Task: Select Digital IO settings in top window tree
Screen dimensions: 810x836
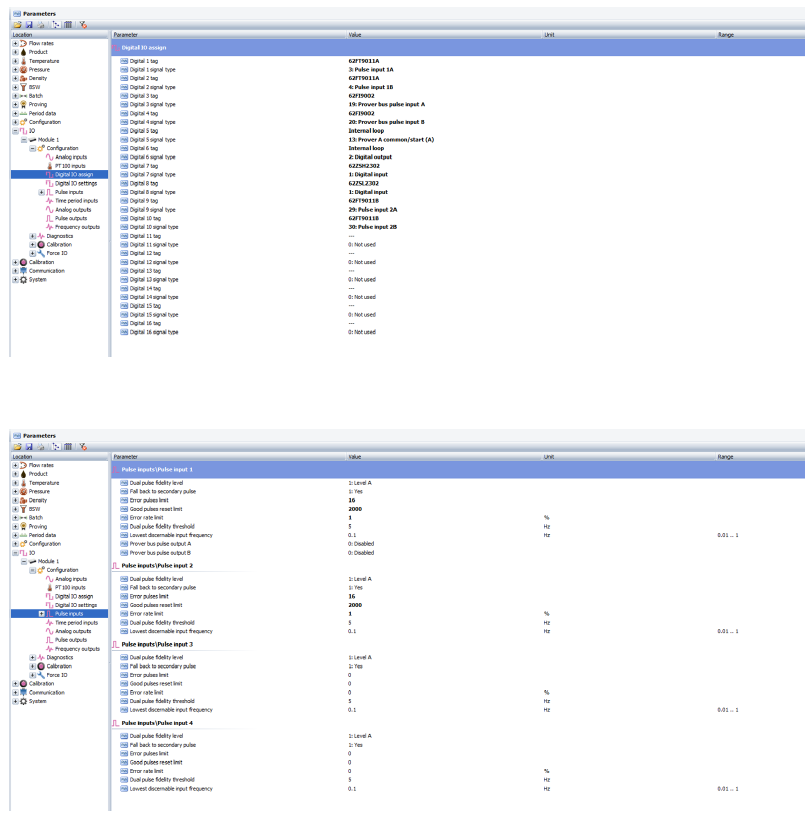Action: (76, 183)
